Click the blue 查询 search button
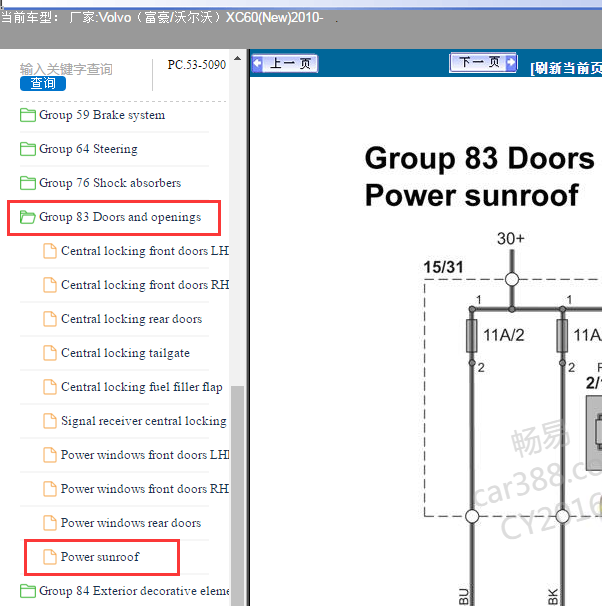The width and height of the screenshot is (602, 606). (43, 83)
